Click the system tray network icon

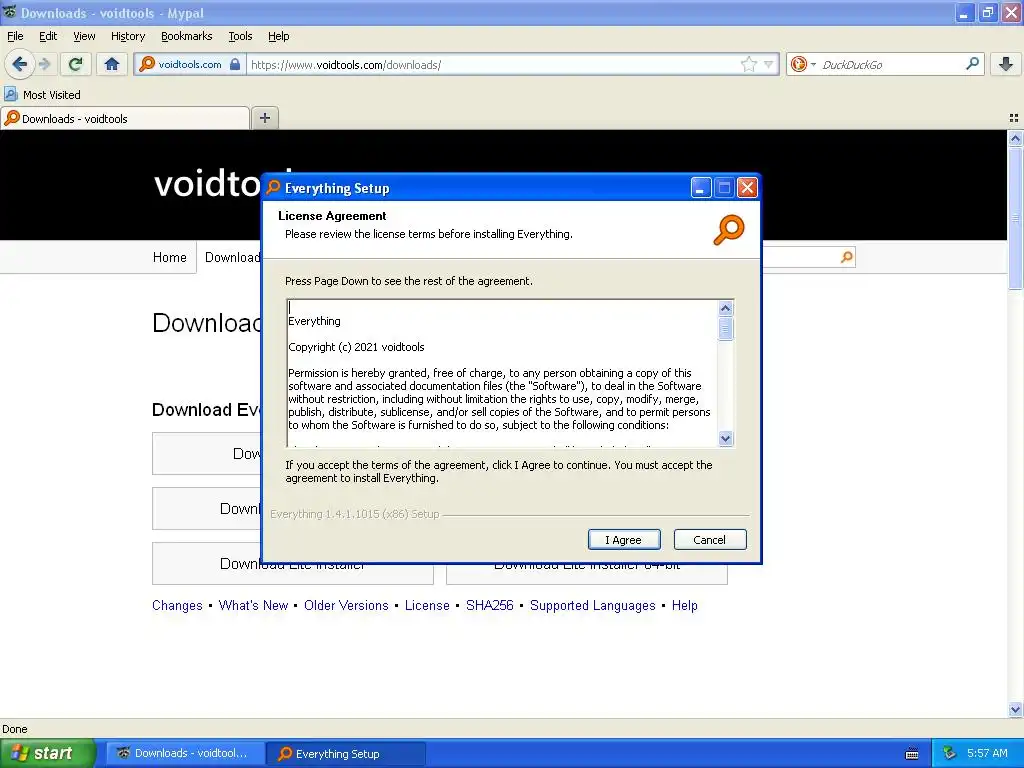(x=950, y=753)
